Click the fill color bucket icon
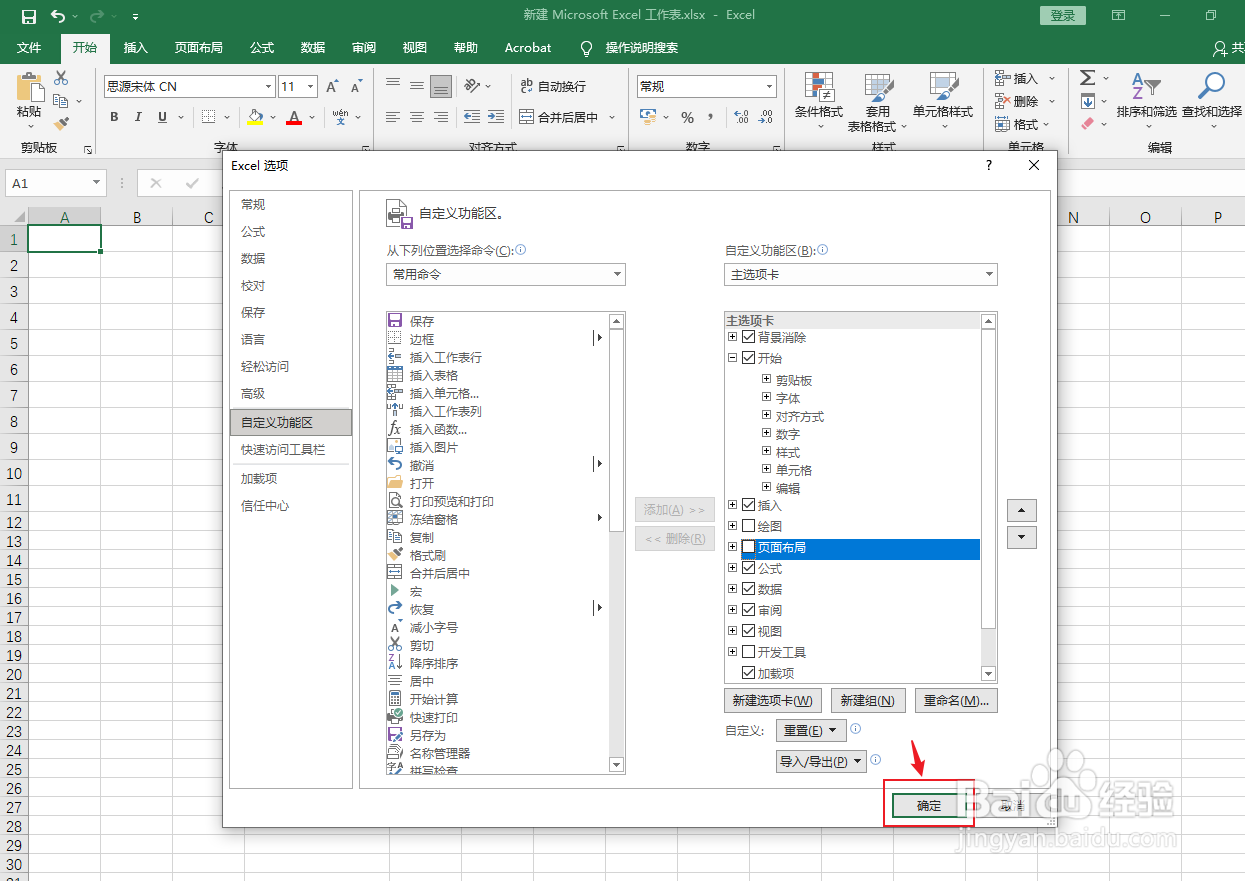Image resolution: width=1245 pixels, height=881 pixels. [255, 117]
